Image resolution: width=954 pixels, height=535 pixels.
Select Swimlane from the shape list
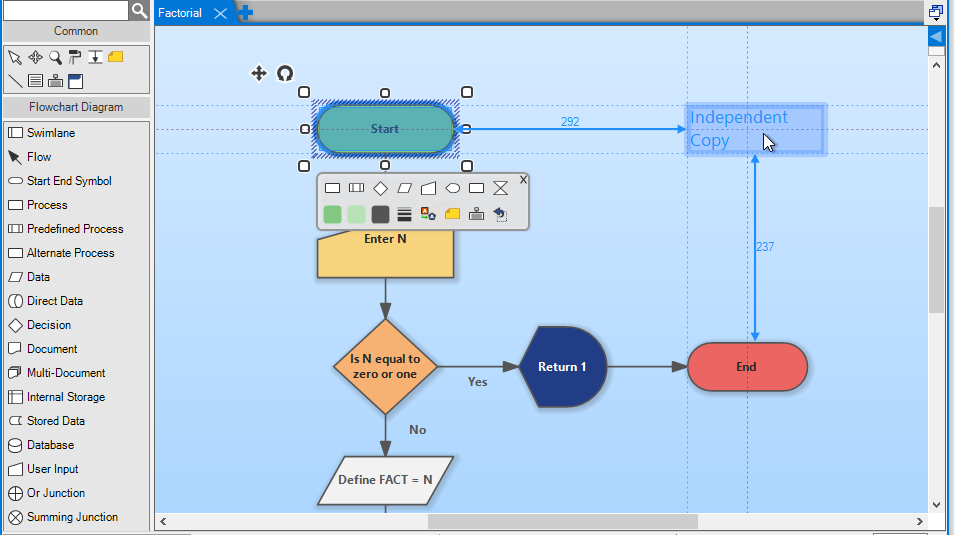pyautogui.click(x=76, y=133)
